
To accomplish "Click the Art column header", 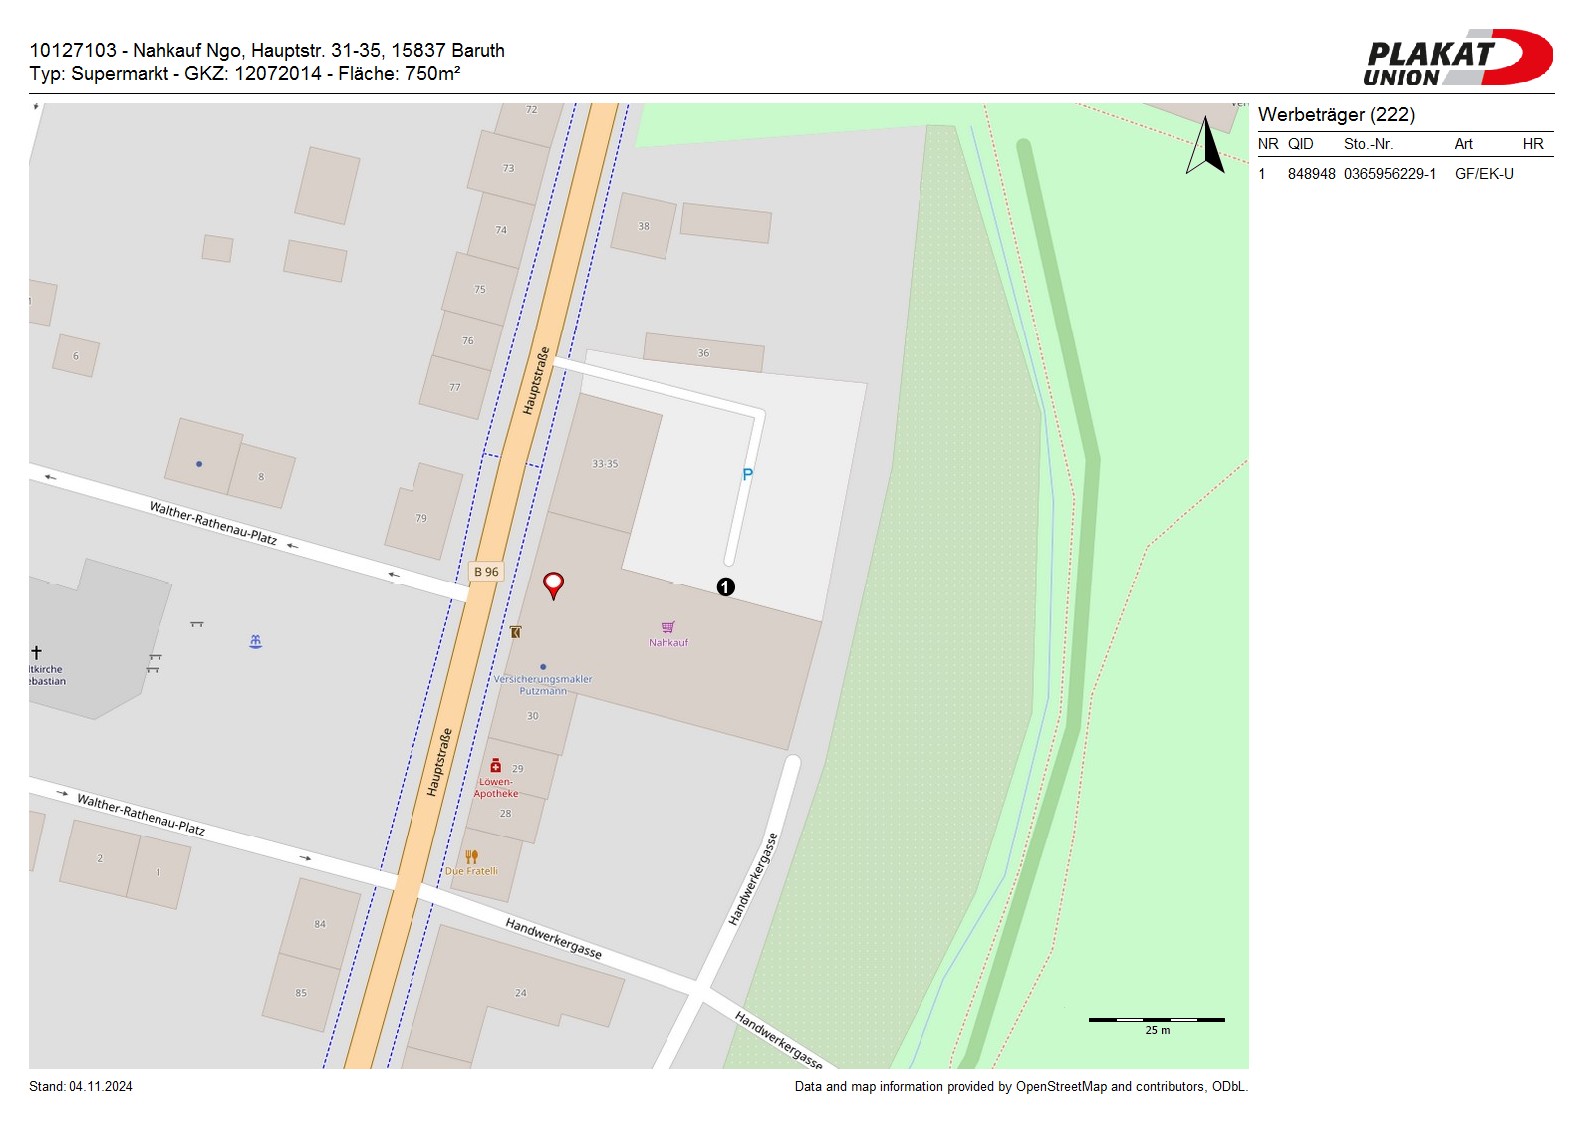I will point(1463,144).
